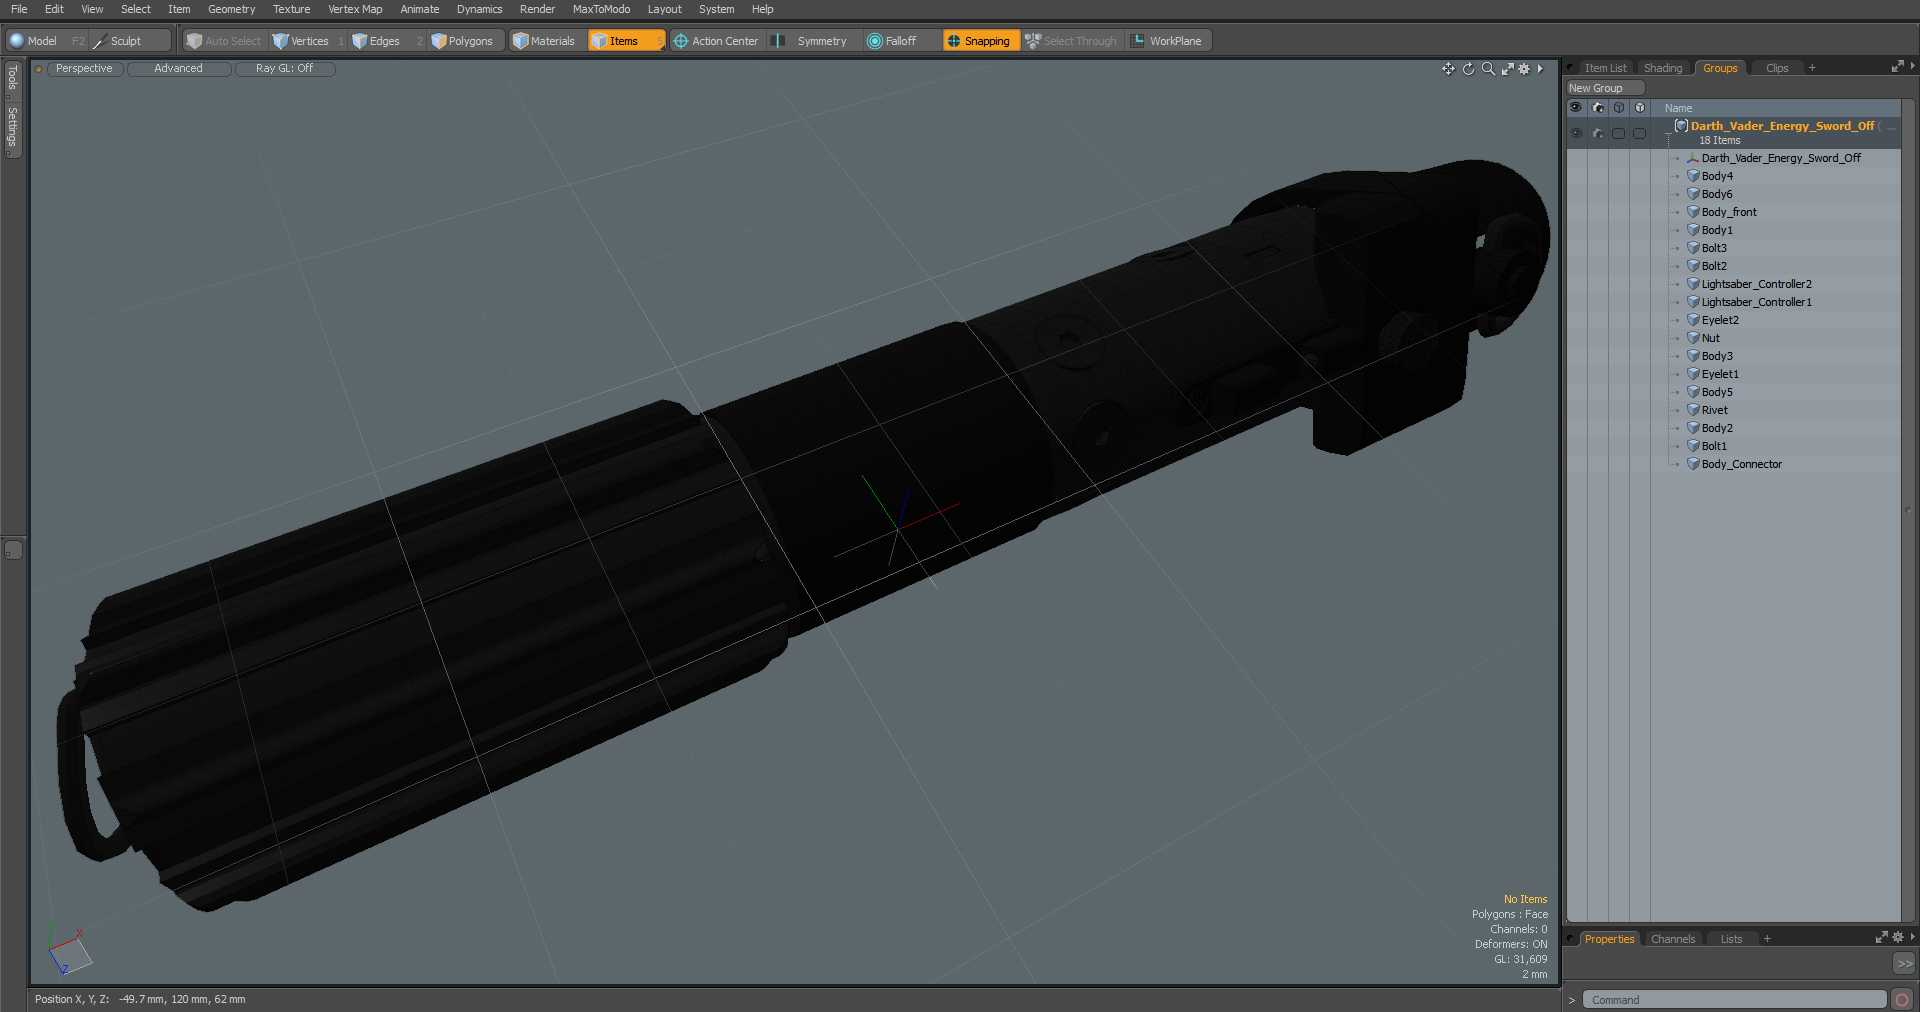Open the Render menu
This screenshot has width=1920, height=1012.
[537, 9]
